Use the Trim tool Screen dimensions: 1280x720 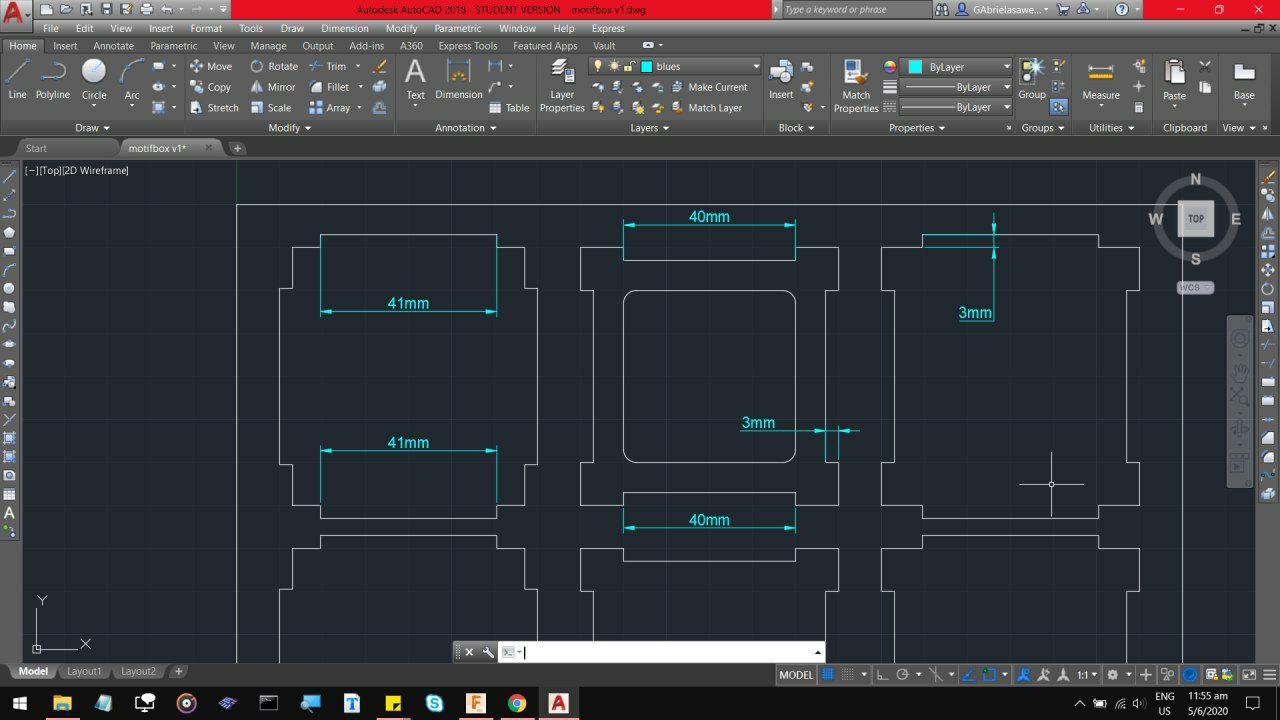click(327, 66)
